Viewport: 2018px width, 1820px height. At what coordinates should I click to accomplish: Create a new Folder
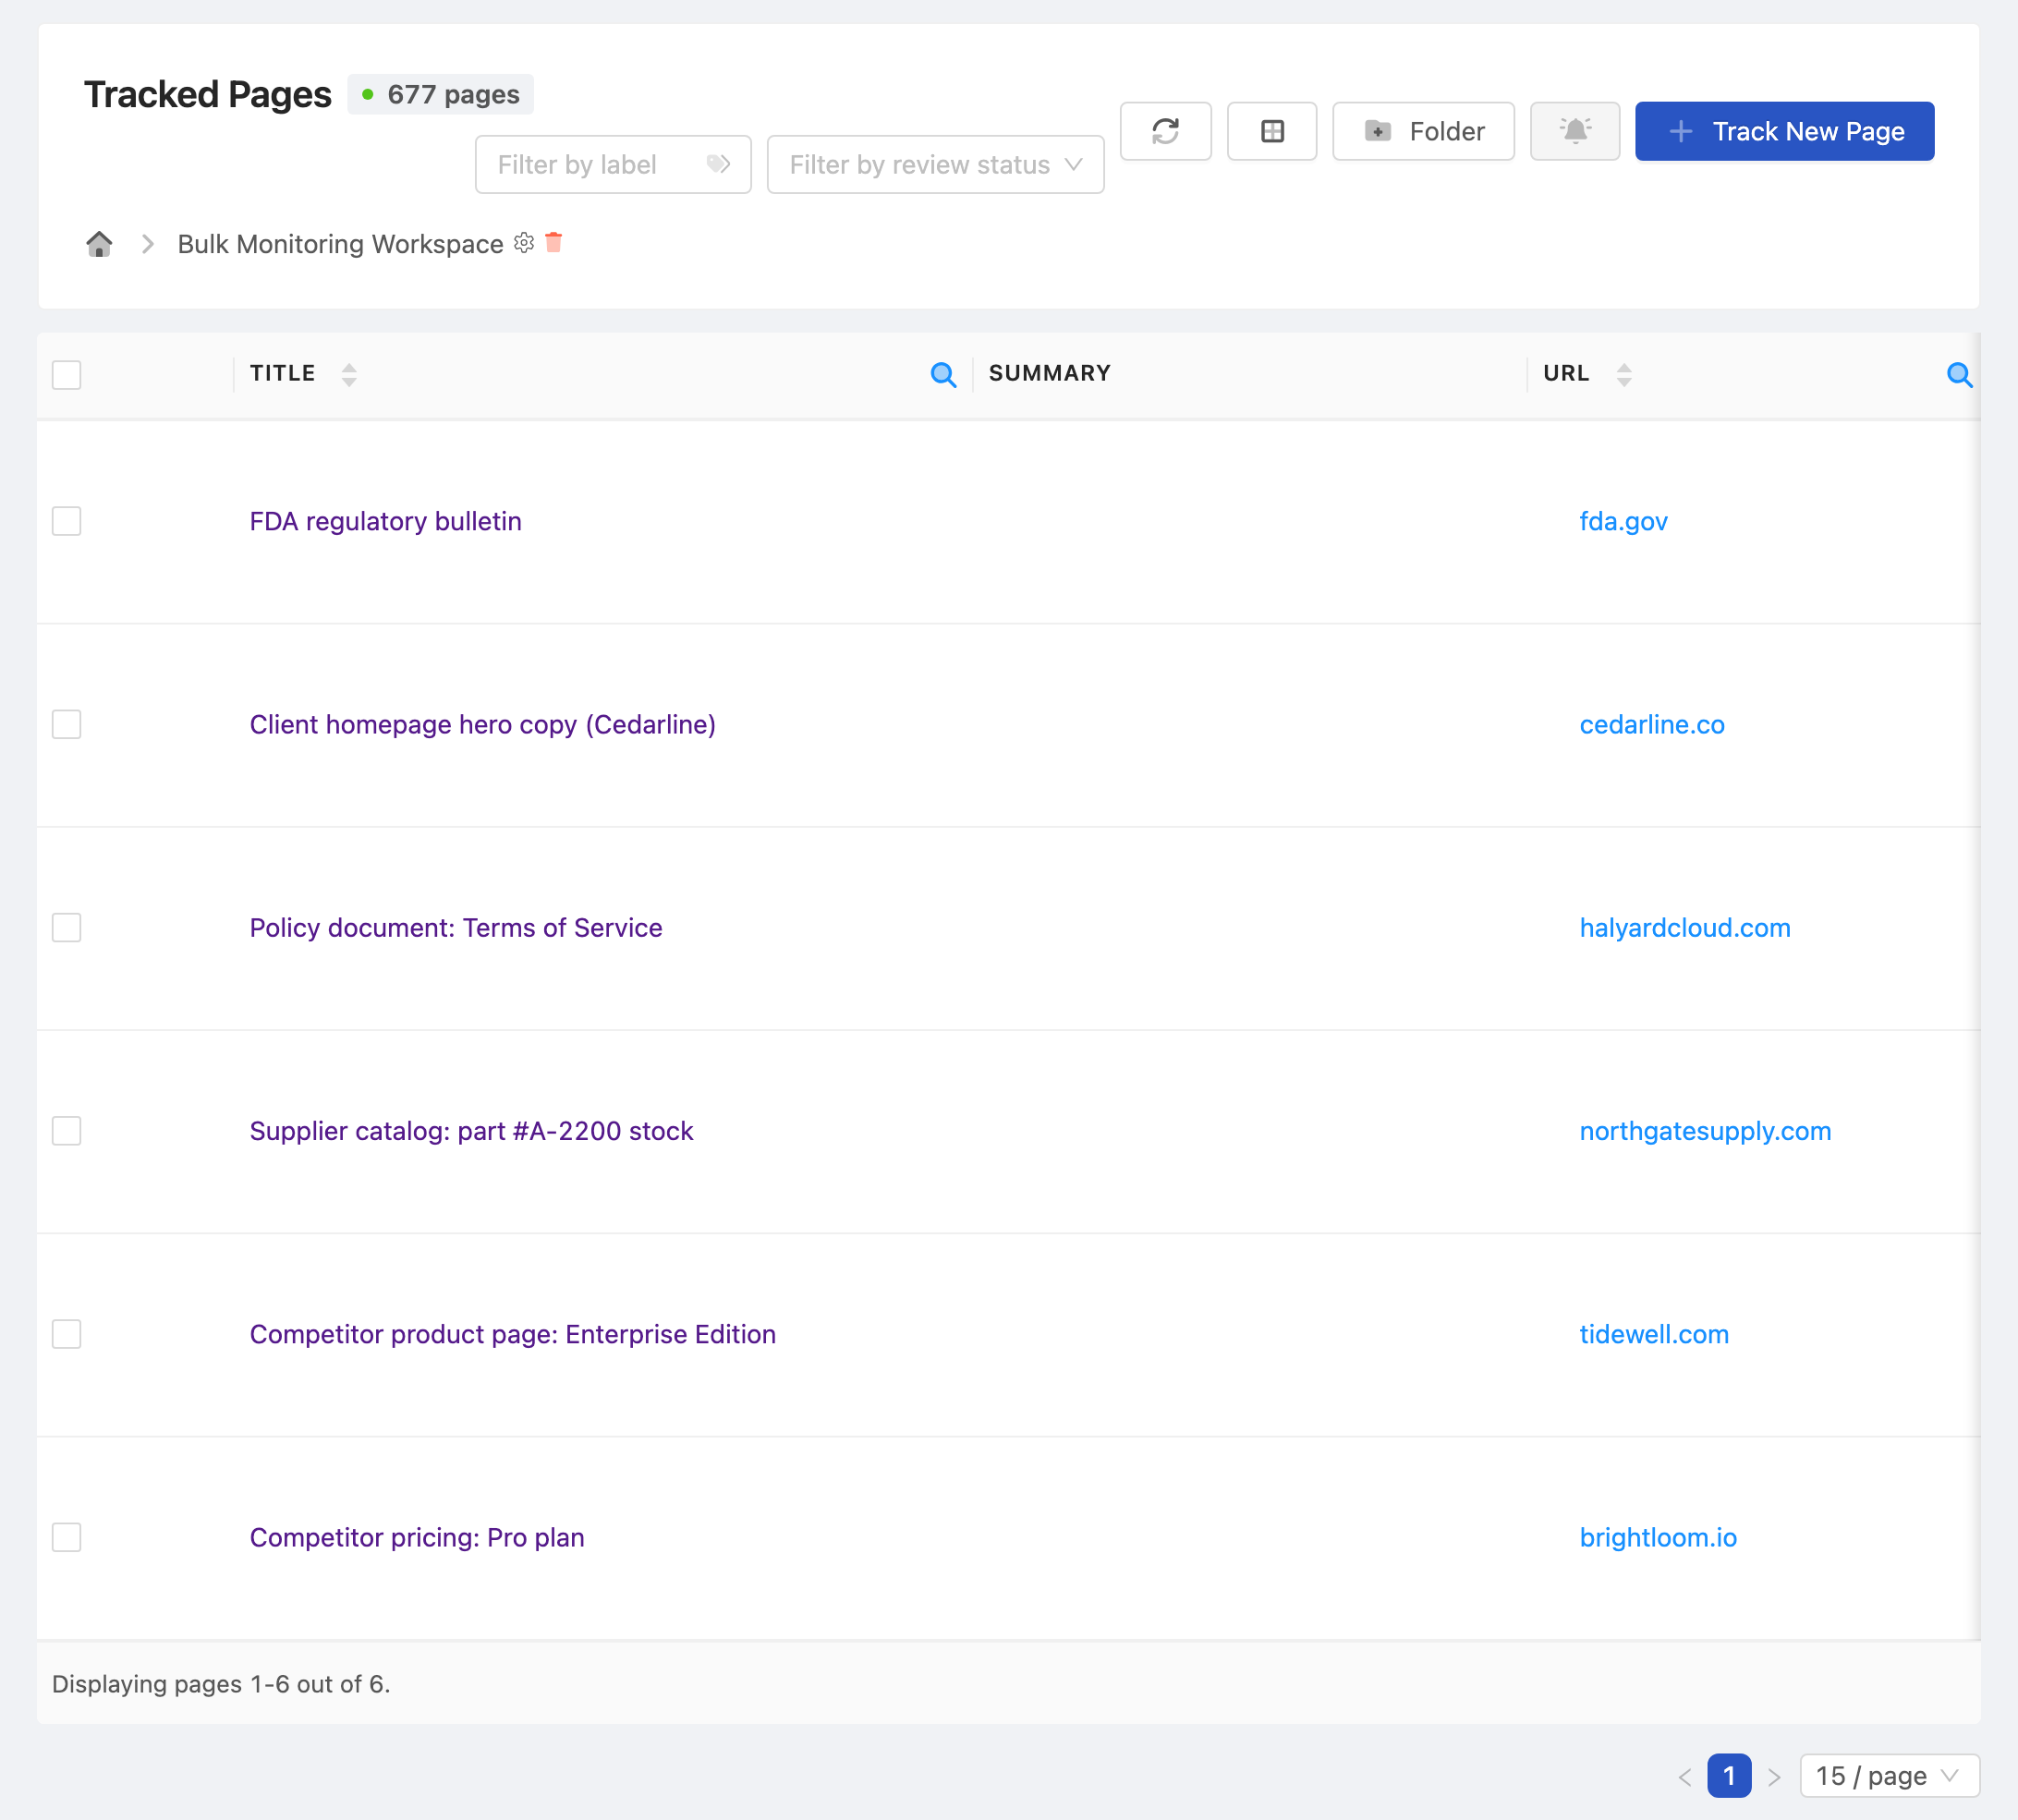coord(1423,131)
